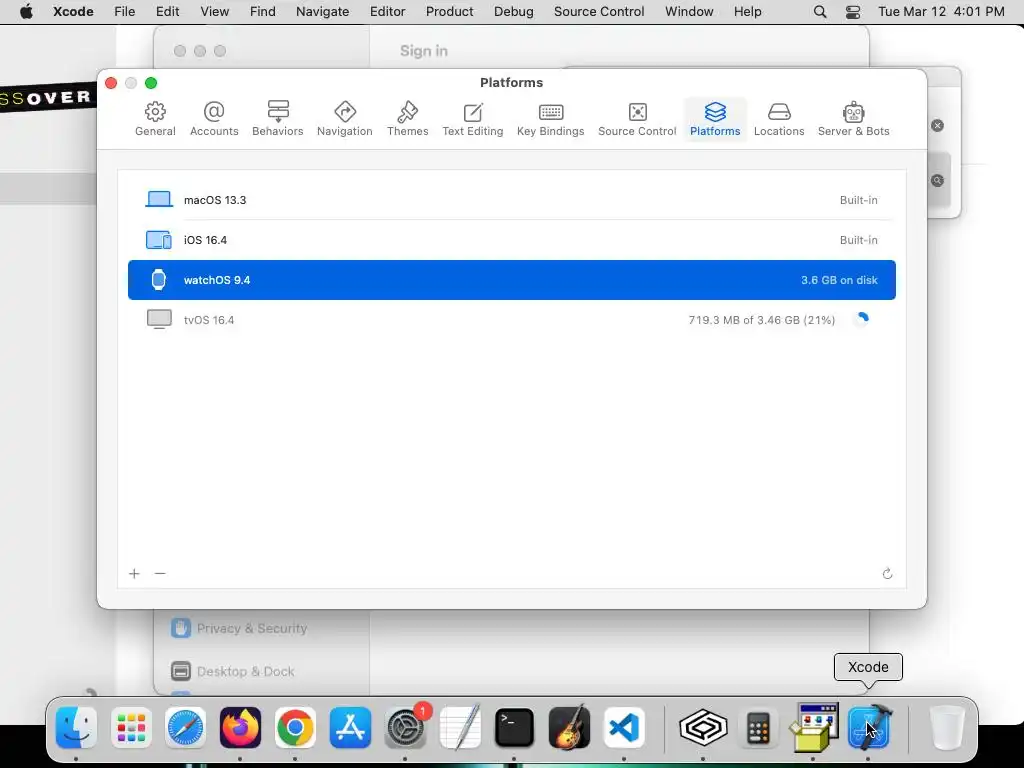Open the File menu
The height and width of the screenshot is (768, 1024).
[x=124, y=12]
